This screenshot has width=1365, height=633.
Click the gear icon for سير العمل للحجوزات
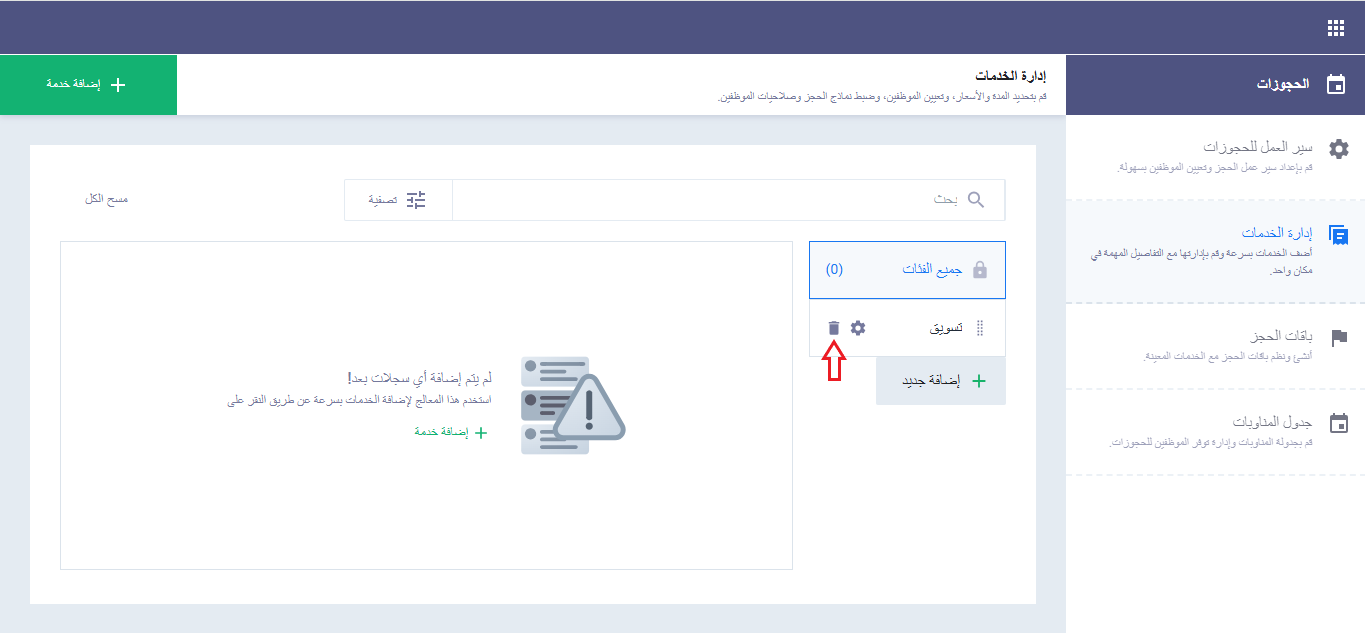coord(1338,149)
